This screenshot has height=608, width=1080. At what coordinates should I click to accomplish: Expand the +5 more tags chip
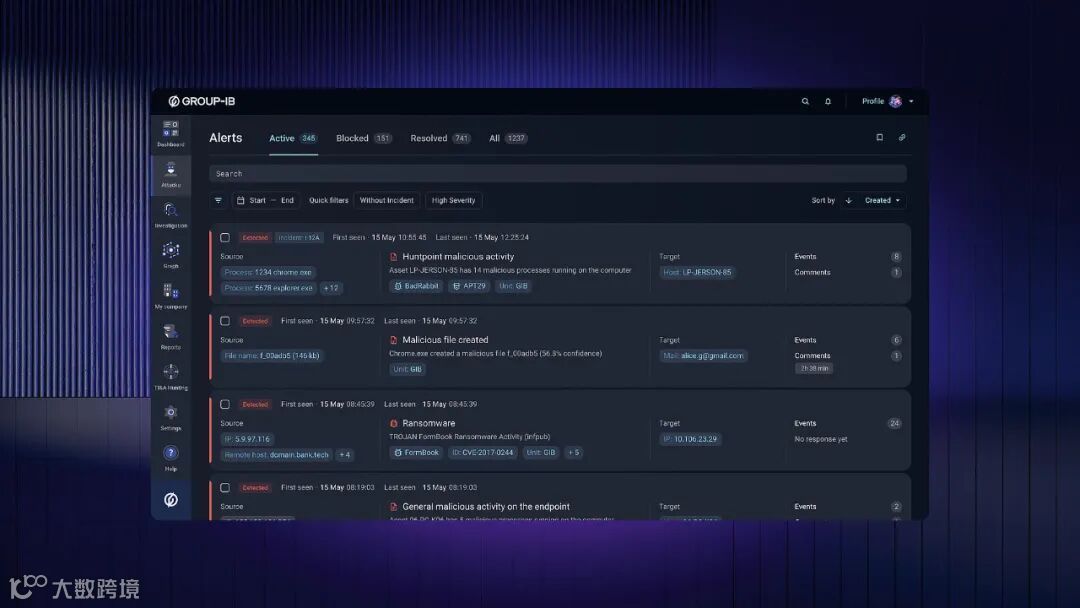574,452
